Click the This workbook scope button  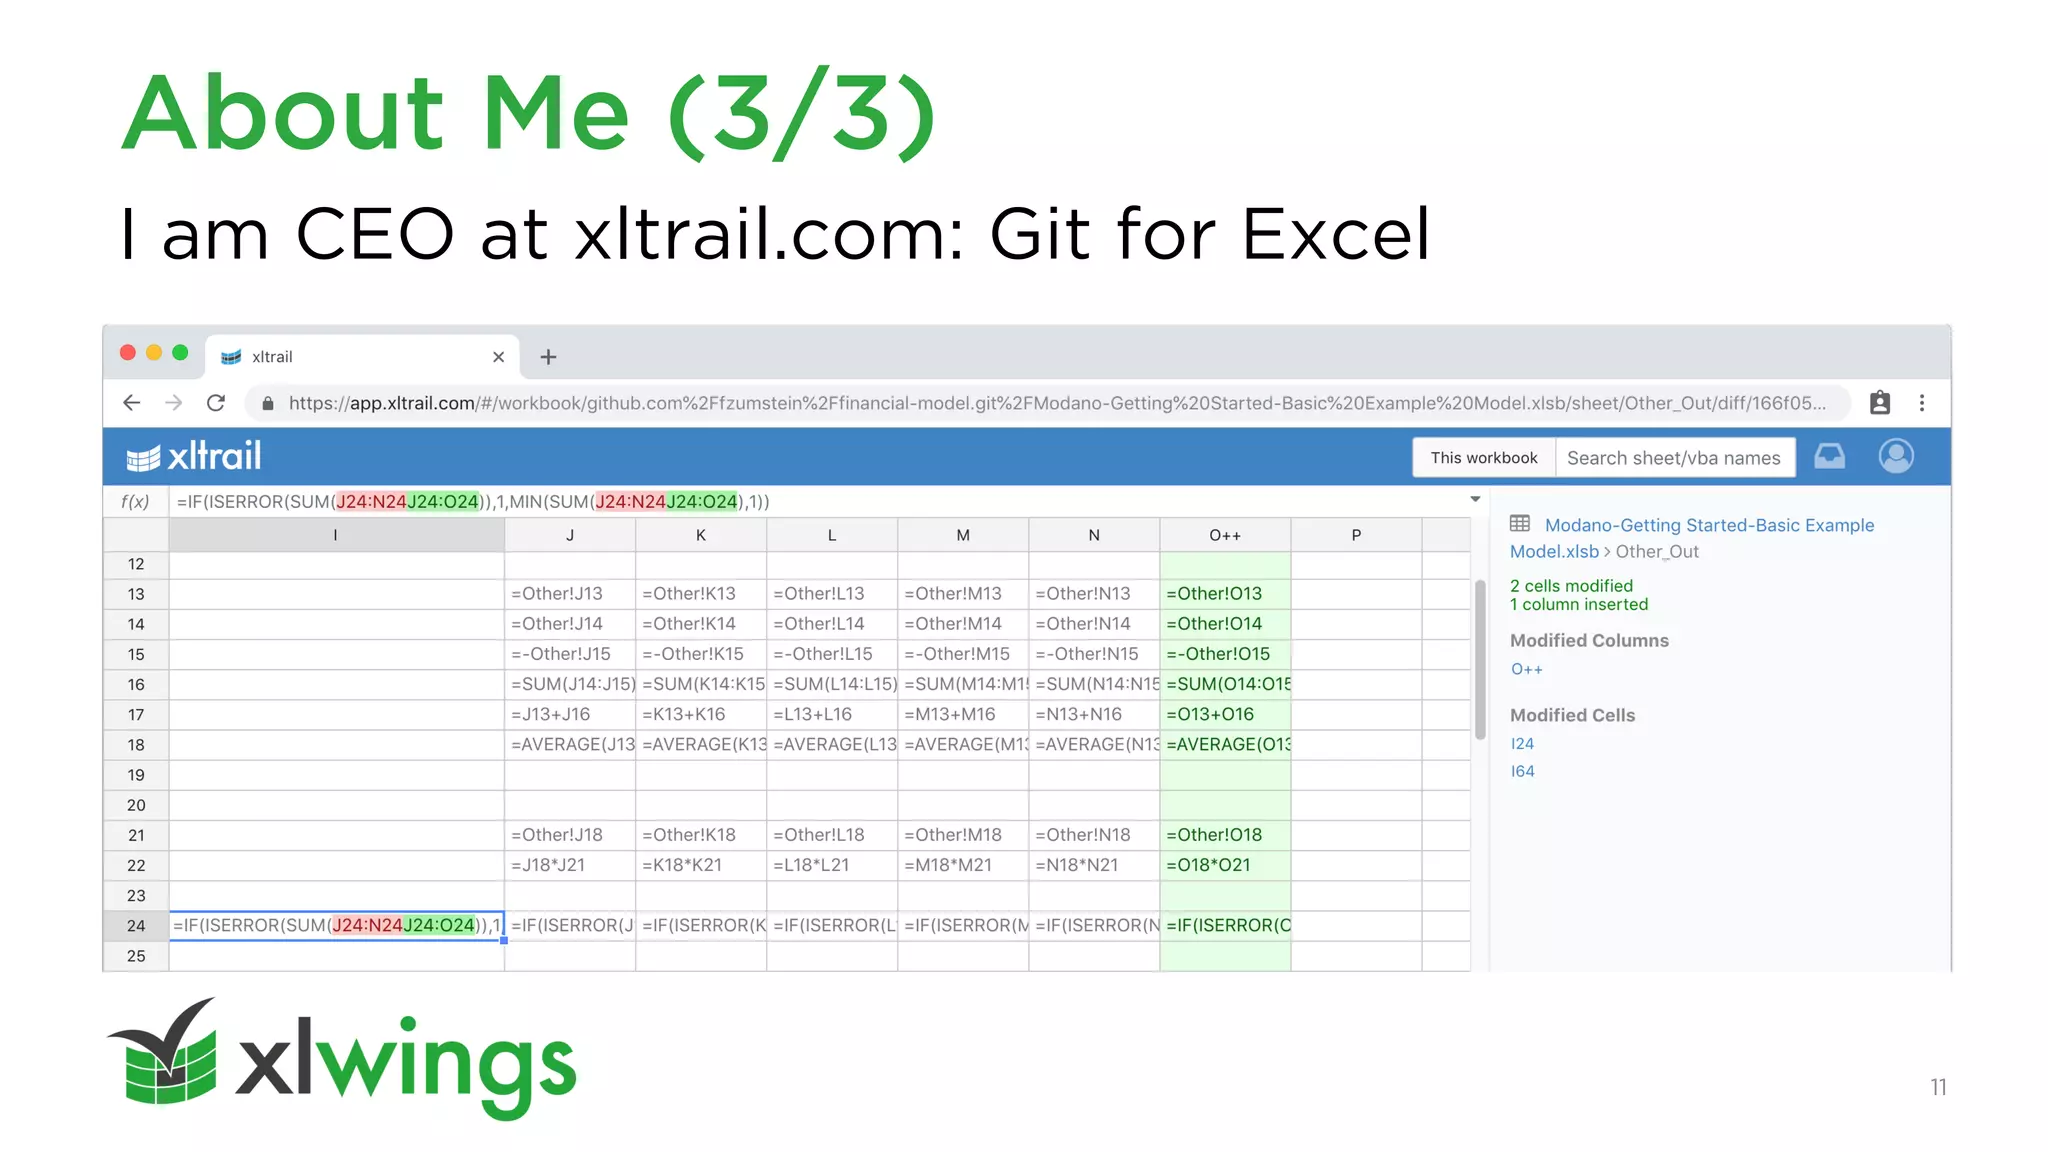(1484, 457)
